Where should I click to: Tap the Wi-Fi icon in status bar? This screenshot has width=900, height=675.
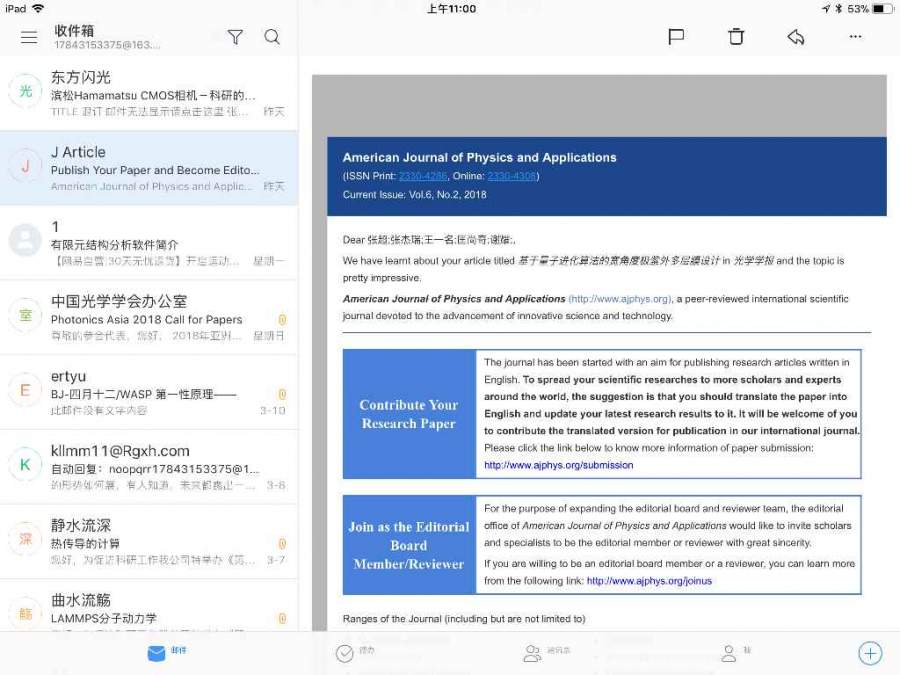(38, 9)
